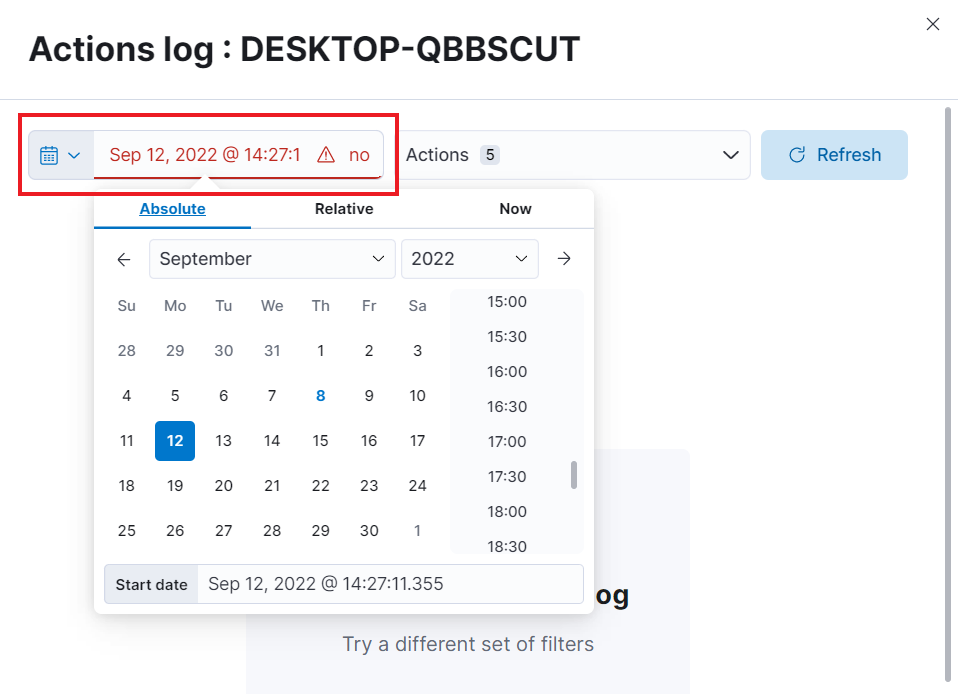Choose 17:00 from the time list

506,441
